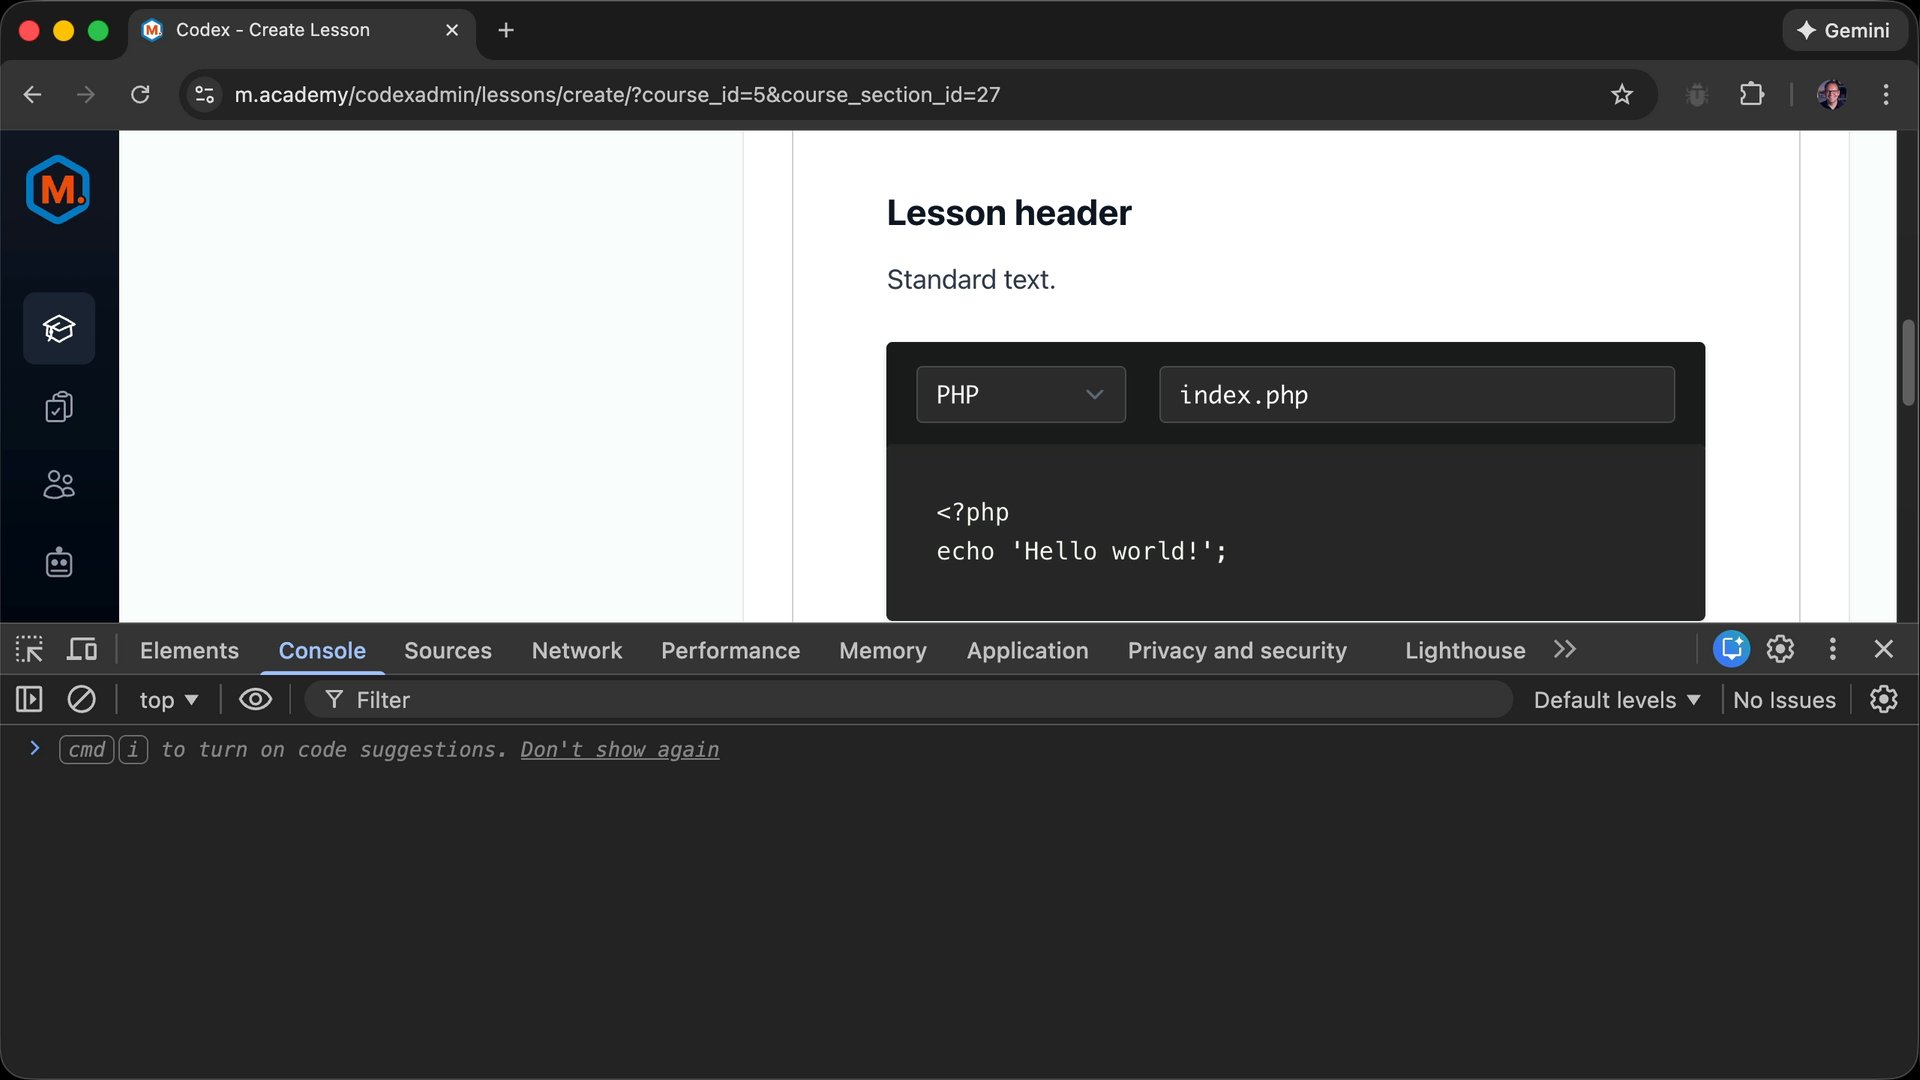This screenshot has height=1080, width=1920.
Task: Select the inspect element tool in DevTools
Action: click(29, 649)
